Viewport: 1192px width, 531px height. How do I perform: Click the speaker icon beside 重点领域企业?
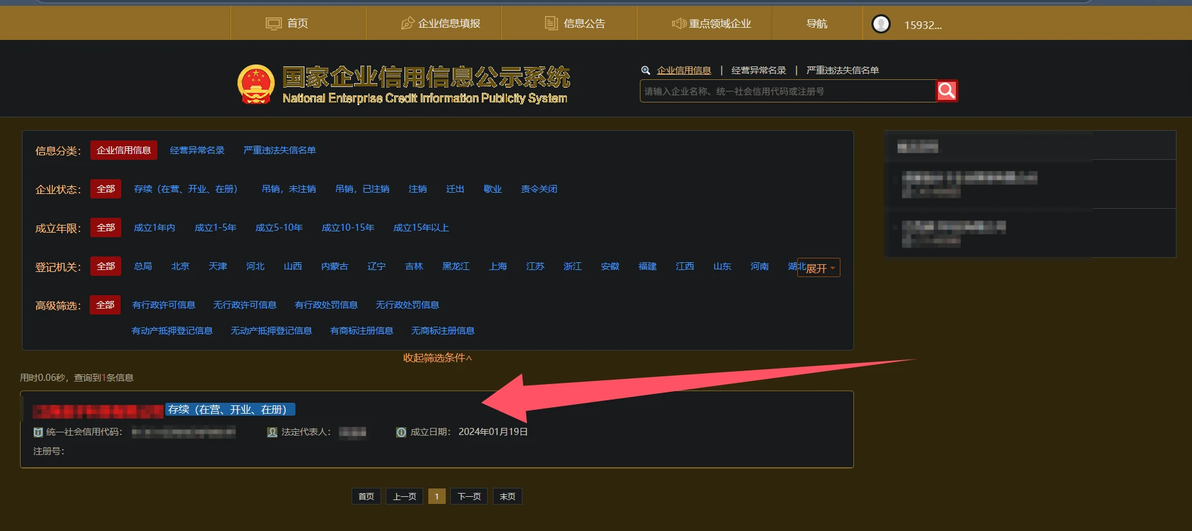[x=679, y=24]
